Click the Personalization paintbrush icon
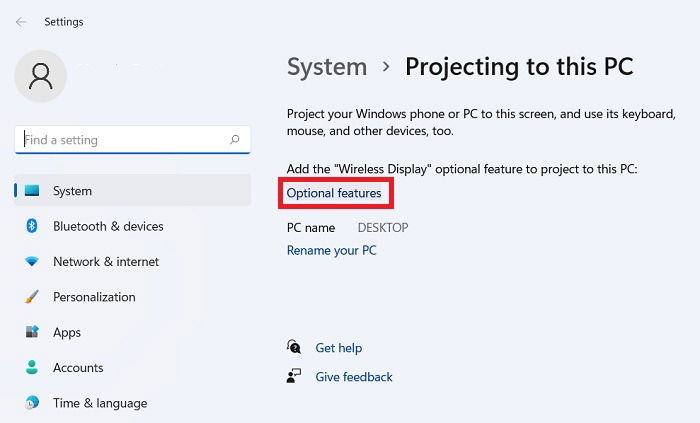The height and width of the screenshot is (423, 700). pyautogui.click(x=32, y=297)
